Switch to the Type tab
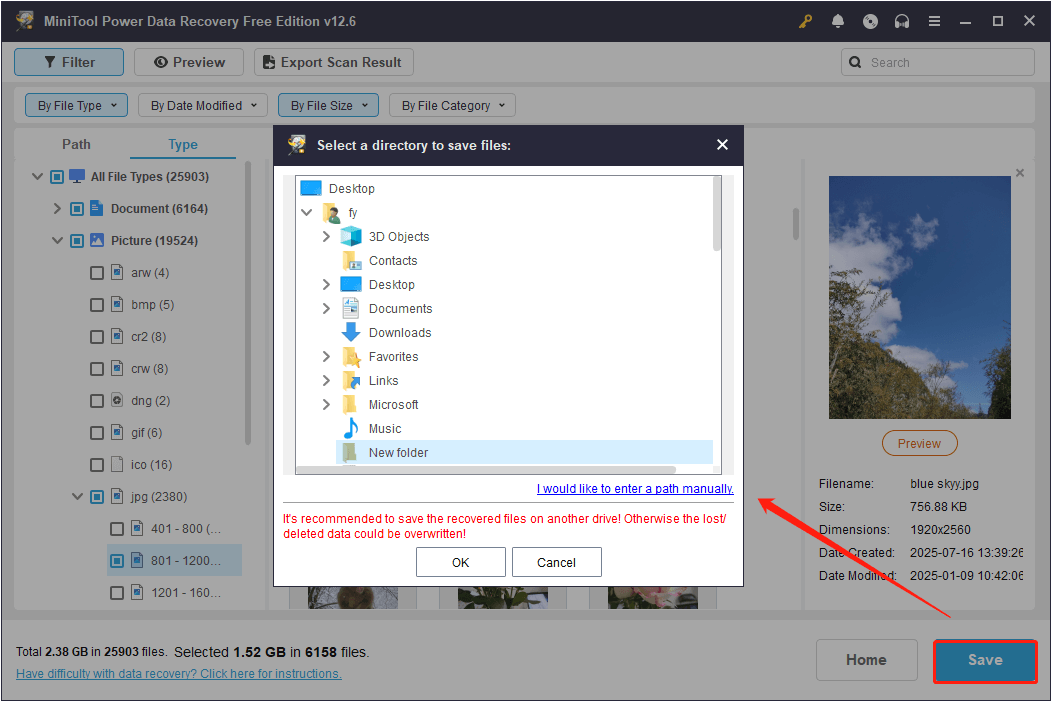1054x703 pixels. [x=183, y=144]
